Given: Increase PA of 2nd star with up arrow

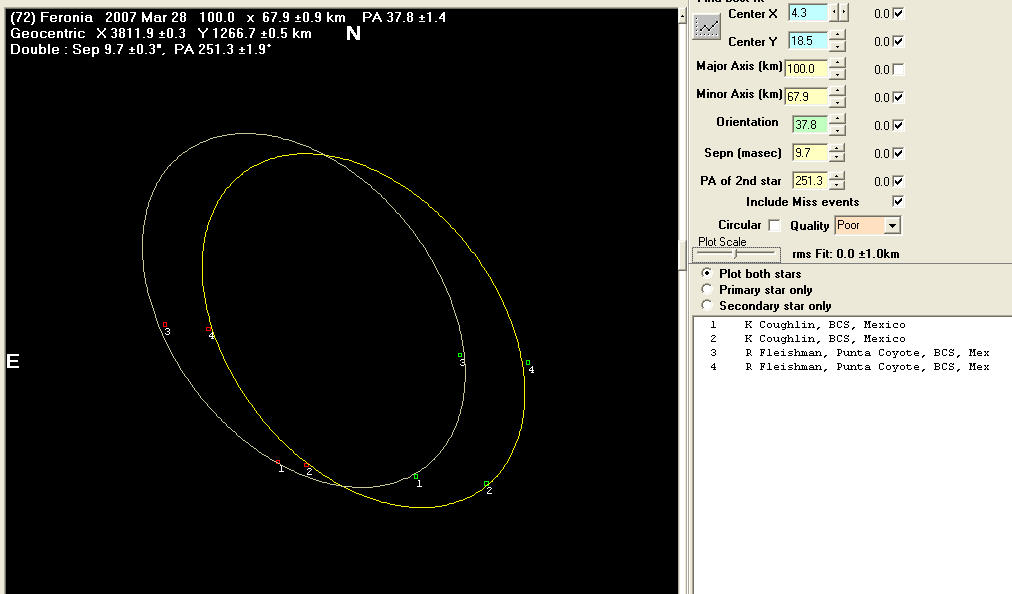Looking at the screenshot, I should 836,176.
